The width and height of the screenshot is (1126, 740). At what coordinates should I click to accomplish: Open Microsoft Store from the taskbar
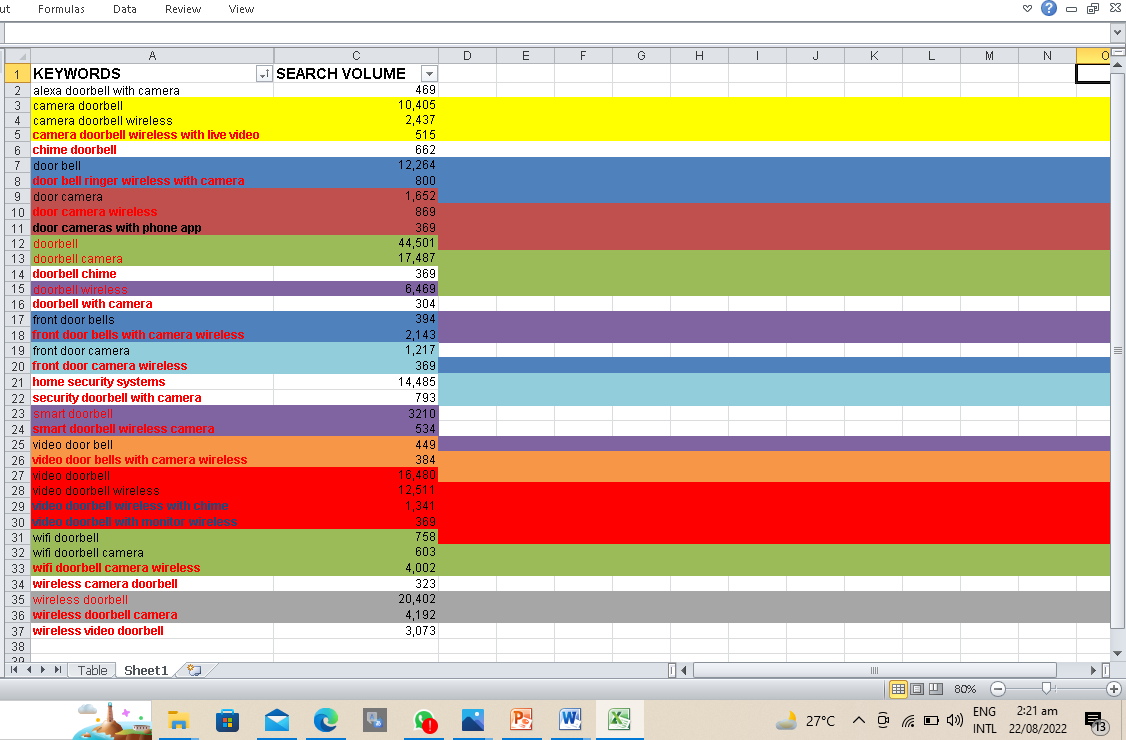point(227,719)
